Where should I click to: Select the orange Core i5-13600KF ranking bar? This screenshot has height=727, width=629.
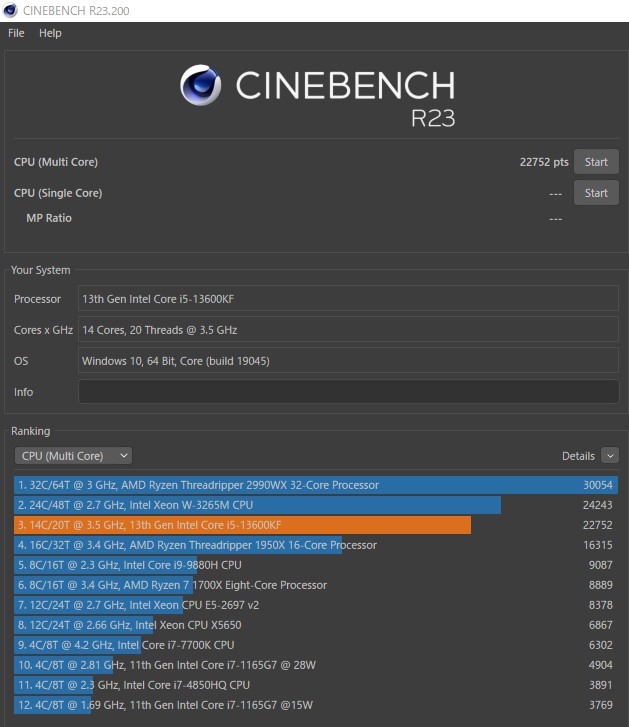point(243,525)
